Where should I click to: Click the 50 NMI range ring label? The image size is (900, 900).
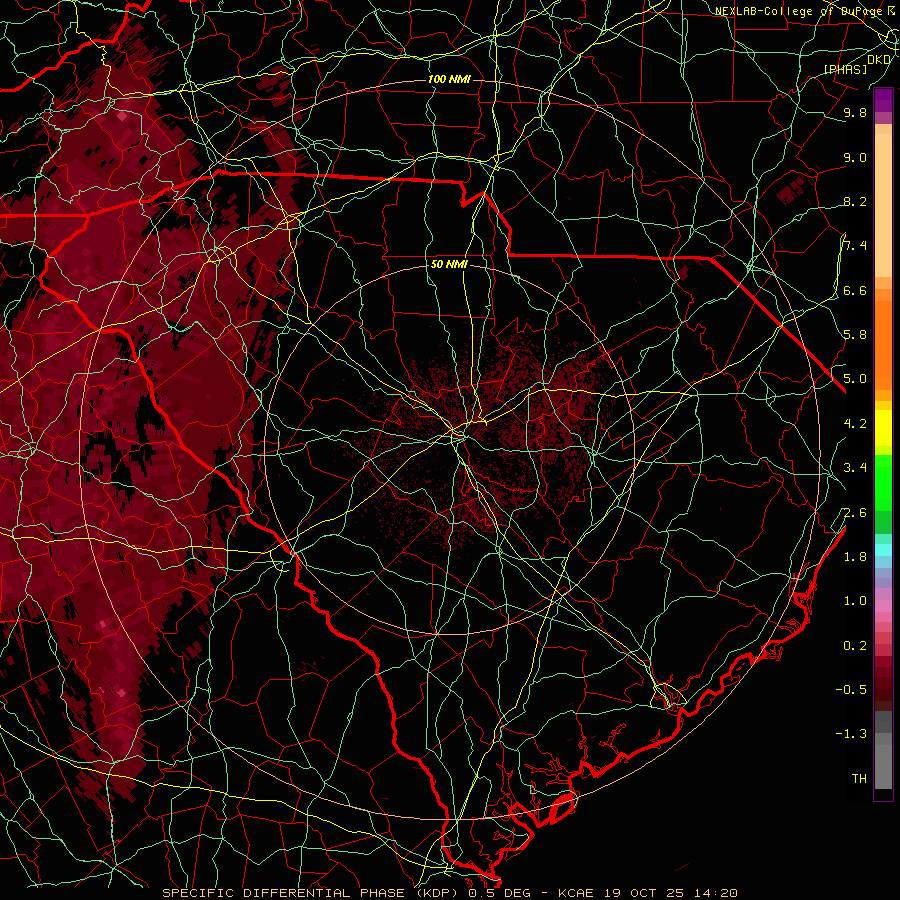point(449,264)
